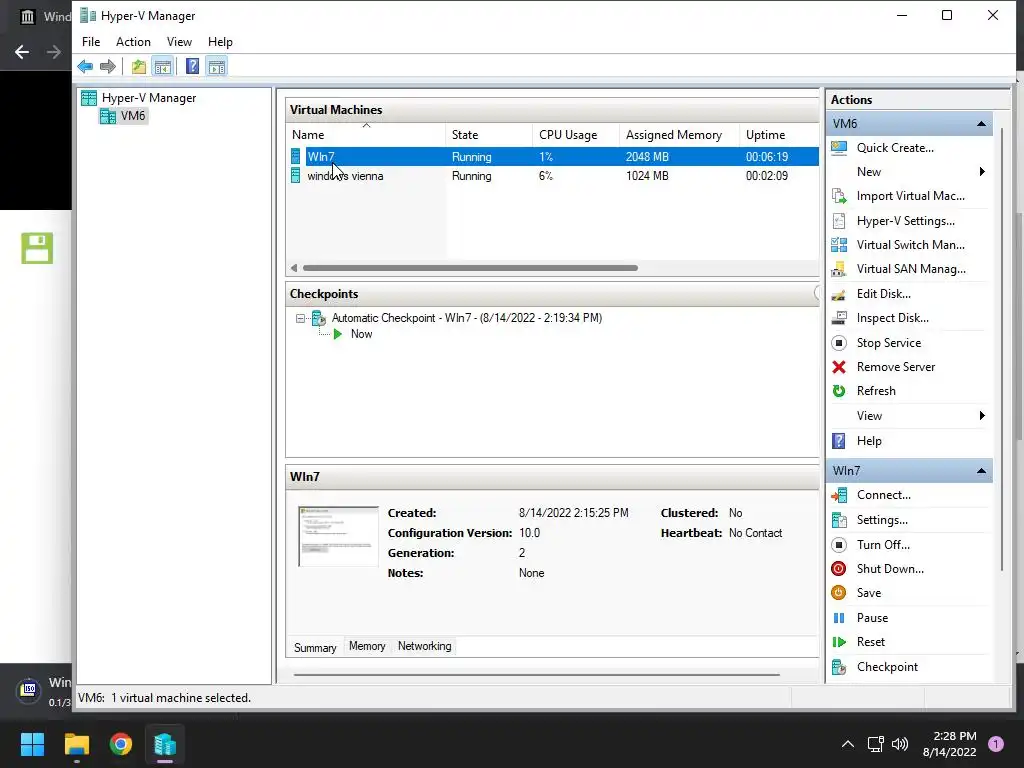Sort by the Assigned Memory column header
The height and width of the screenshot is (768, 1024).
coord(679,135)
